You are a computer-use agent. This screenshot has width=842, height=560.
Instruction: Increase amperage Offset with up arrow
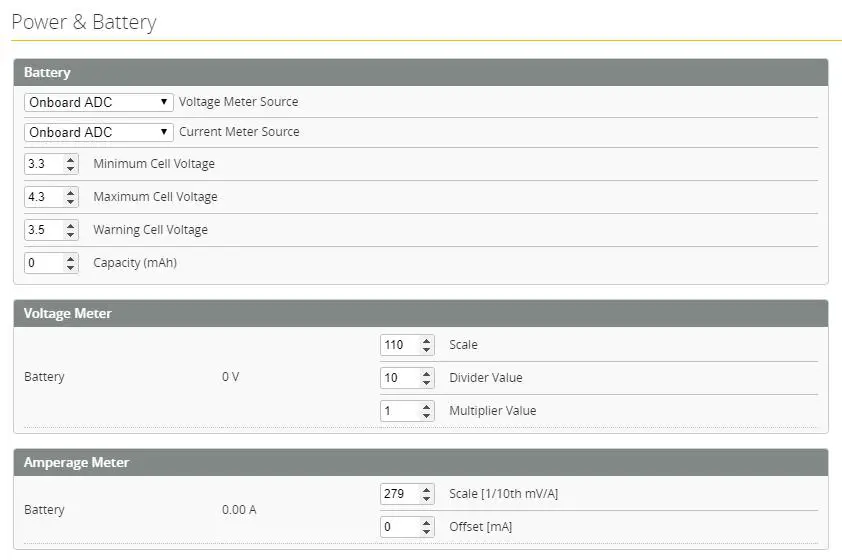[427, 523]
